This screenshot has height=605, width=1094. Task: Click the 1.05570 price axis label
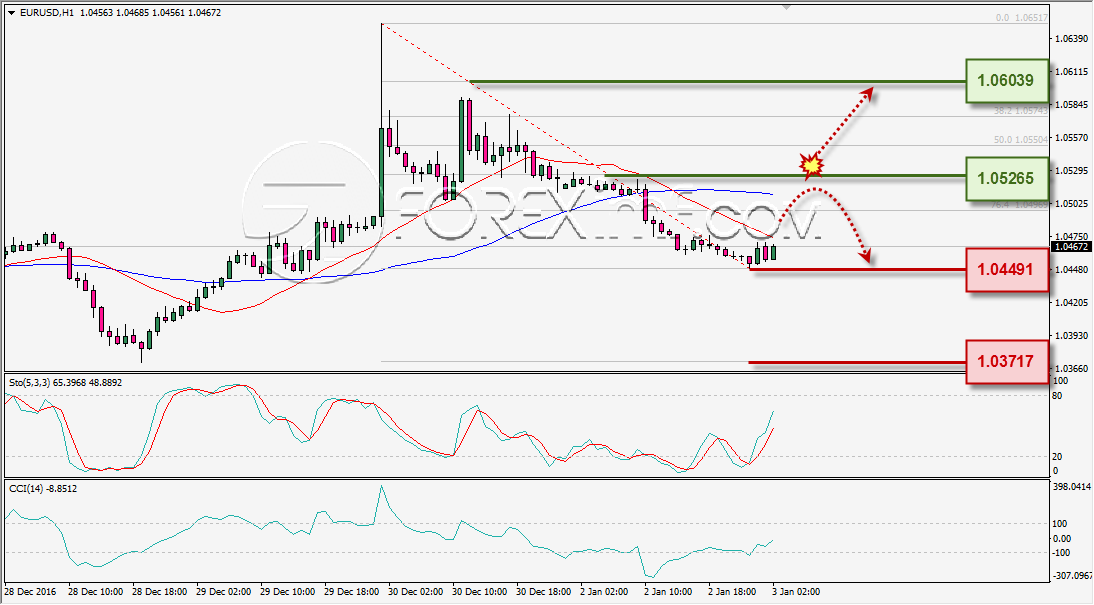[x=1070, y=137]
